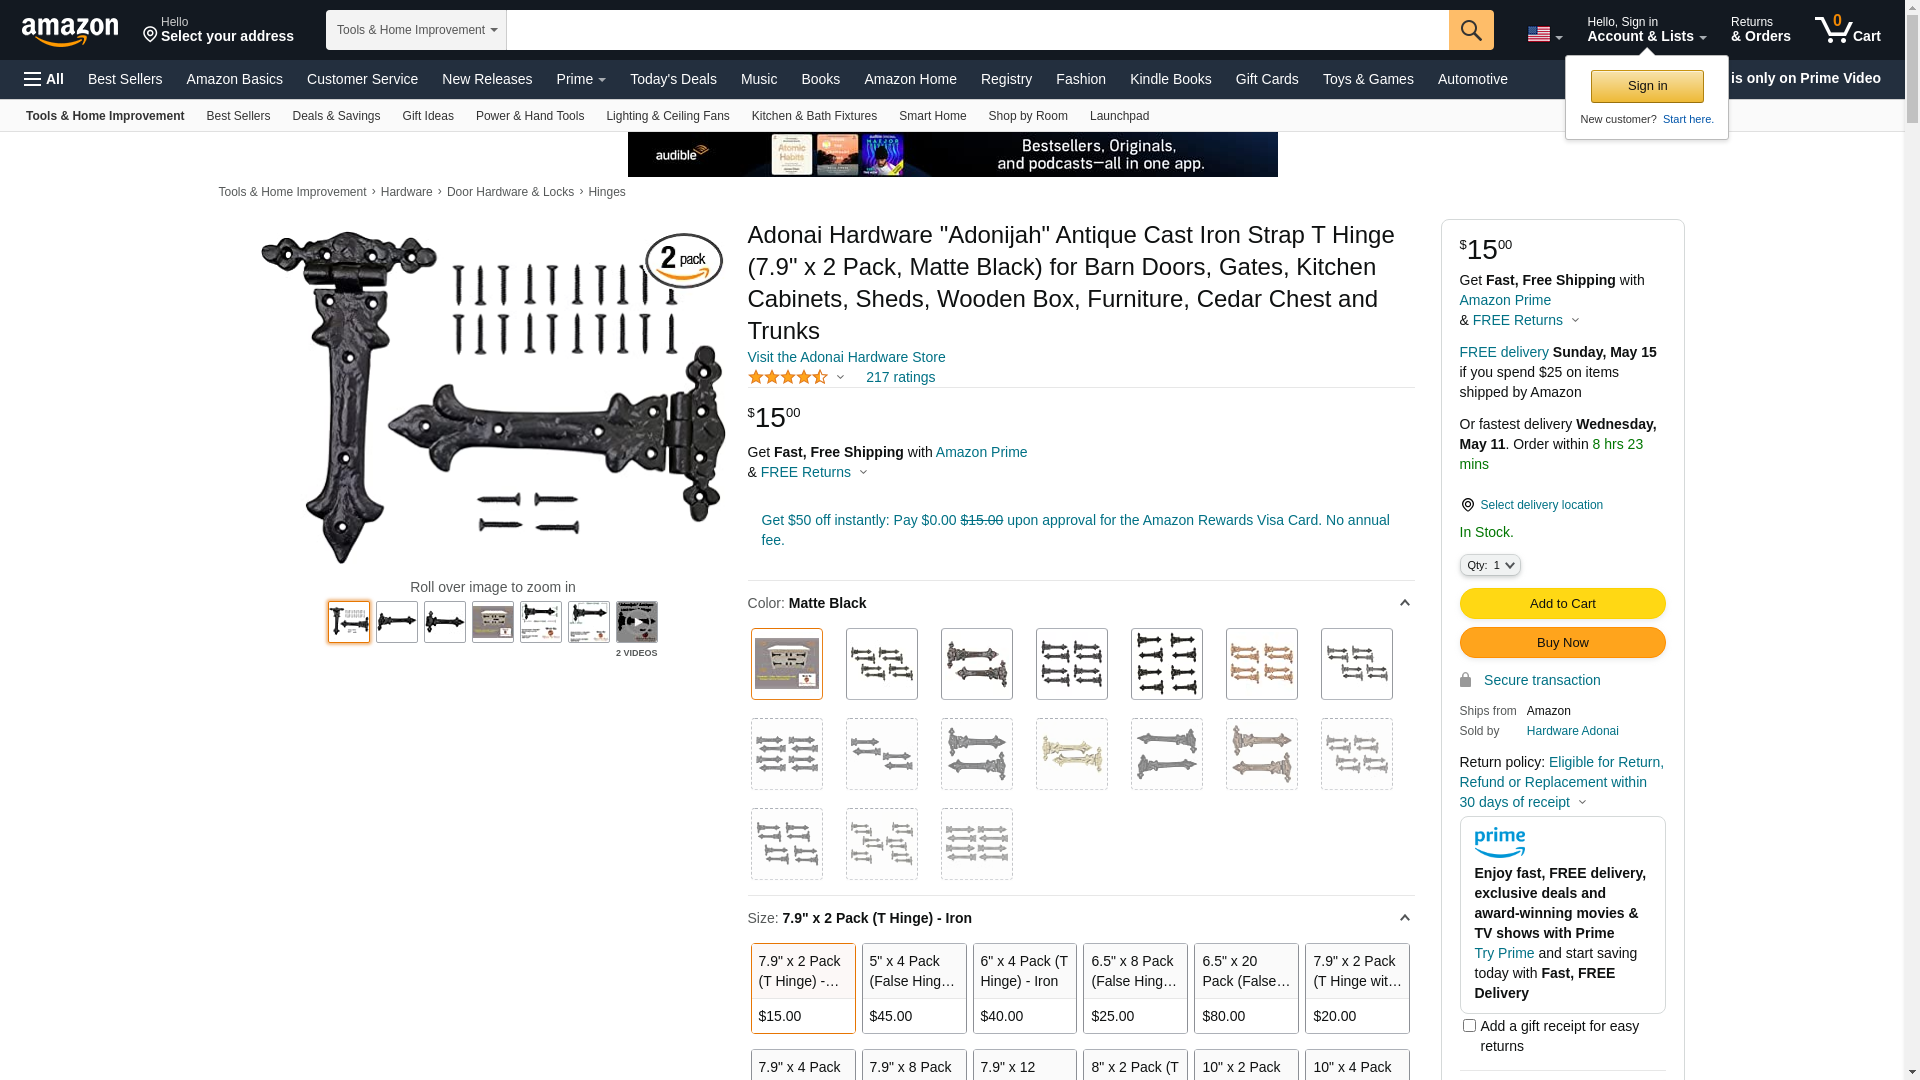Open the Qty quantity dropdown
Screen dimensions: 1920x1080
coord(1490,565)
